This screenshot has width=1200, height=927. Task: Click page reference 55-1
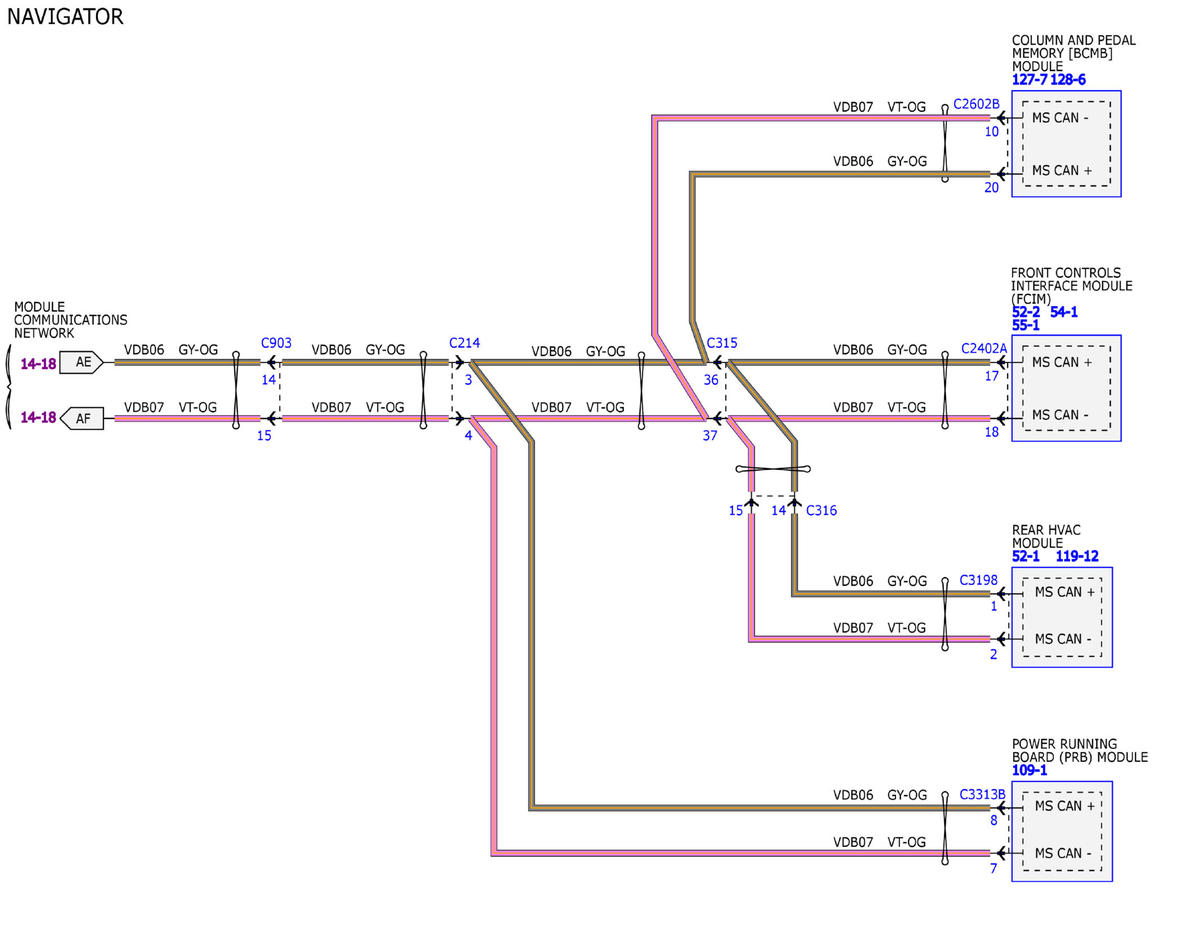coord(1026,325)
